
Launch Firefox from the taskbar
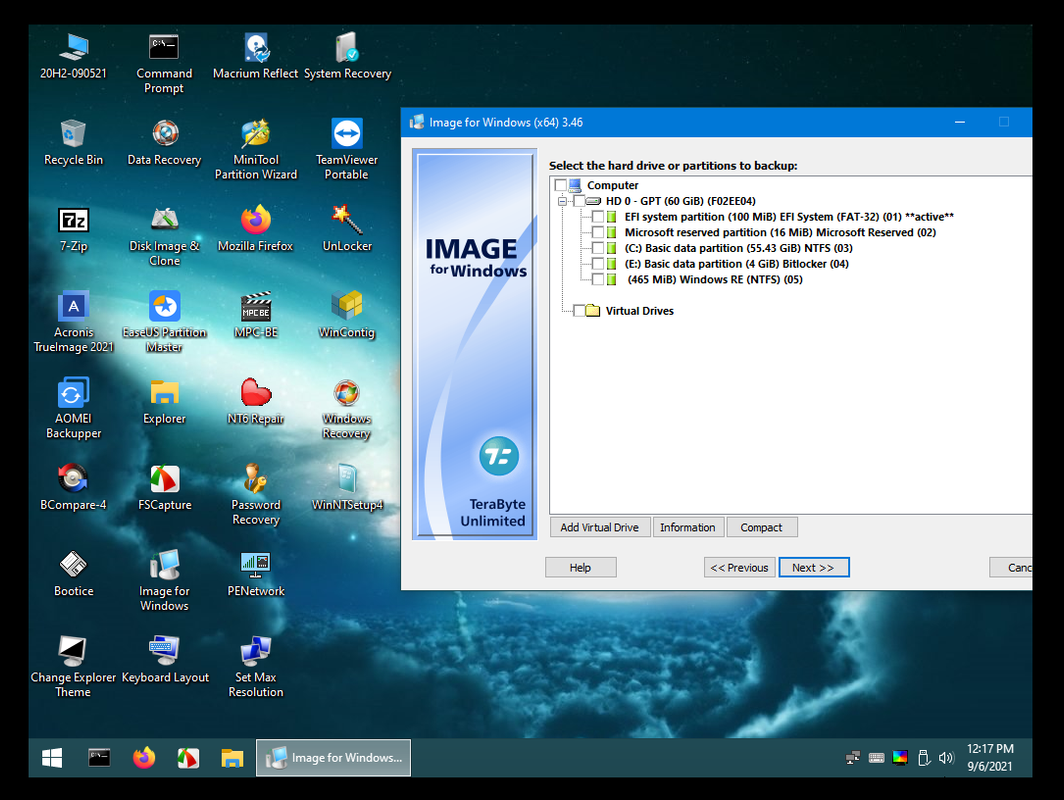coord(144,757)
